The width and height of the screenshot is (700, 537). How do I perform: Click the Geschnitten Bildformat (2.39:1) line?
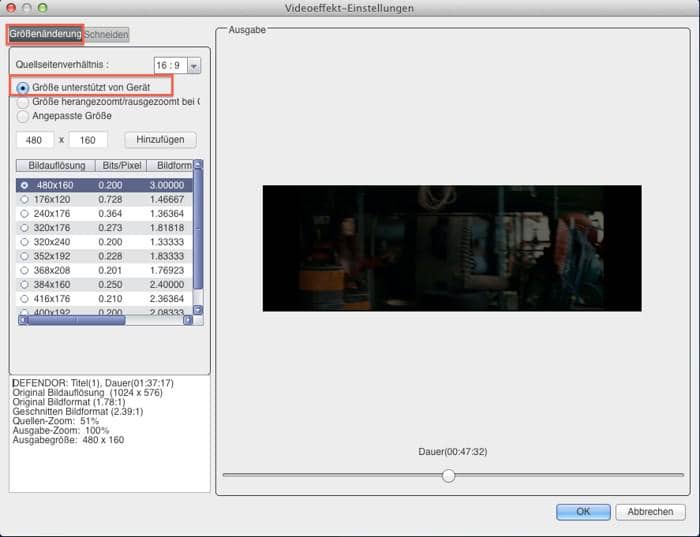[x=78, y=412]
